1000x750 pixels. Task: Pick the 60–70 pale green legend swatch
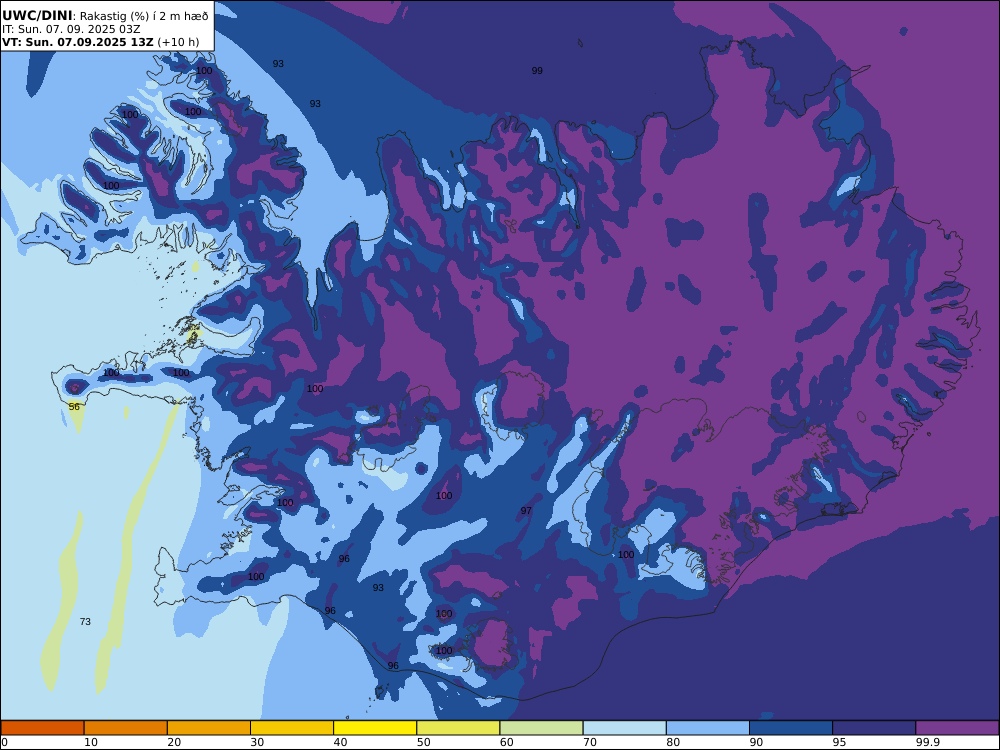click(541, 728)
